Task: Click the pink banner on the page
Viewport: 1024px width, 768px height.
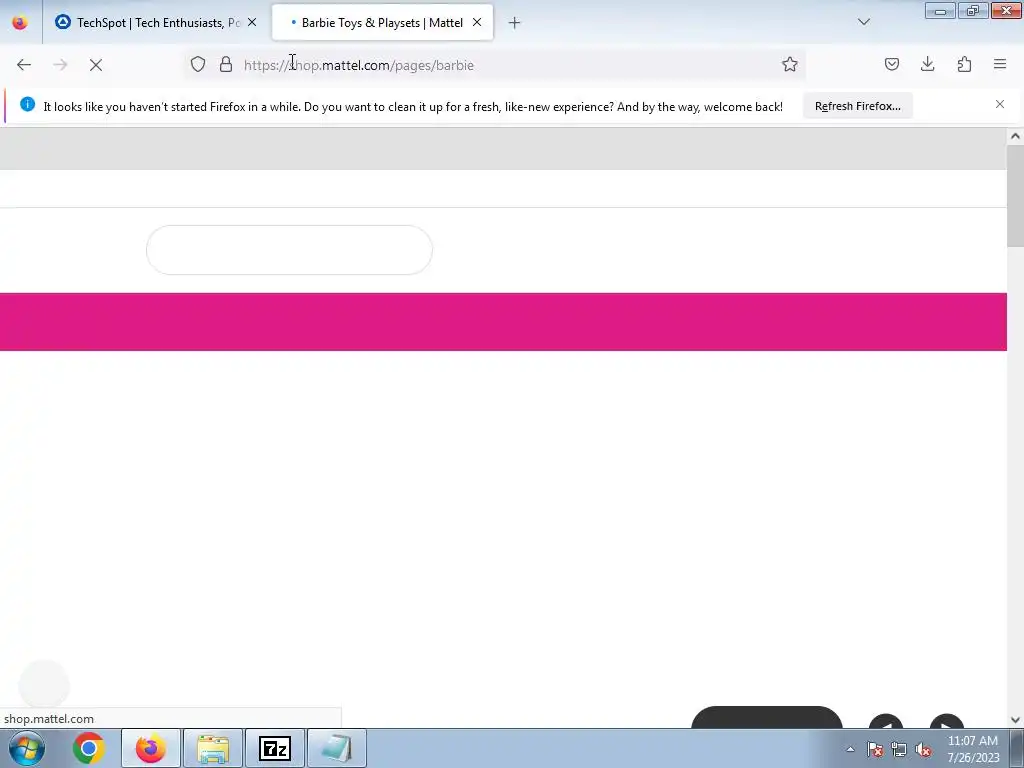Action: click(x=503, y=322)
